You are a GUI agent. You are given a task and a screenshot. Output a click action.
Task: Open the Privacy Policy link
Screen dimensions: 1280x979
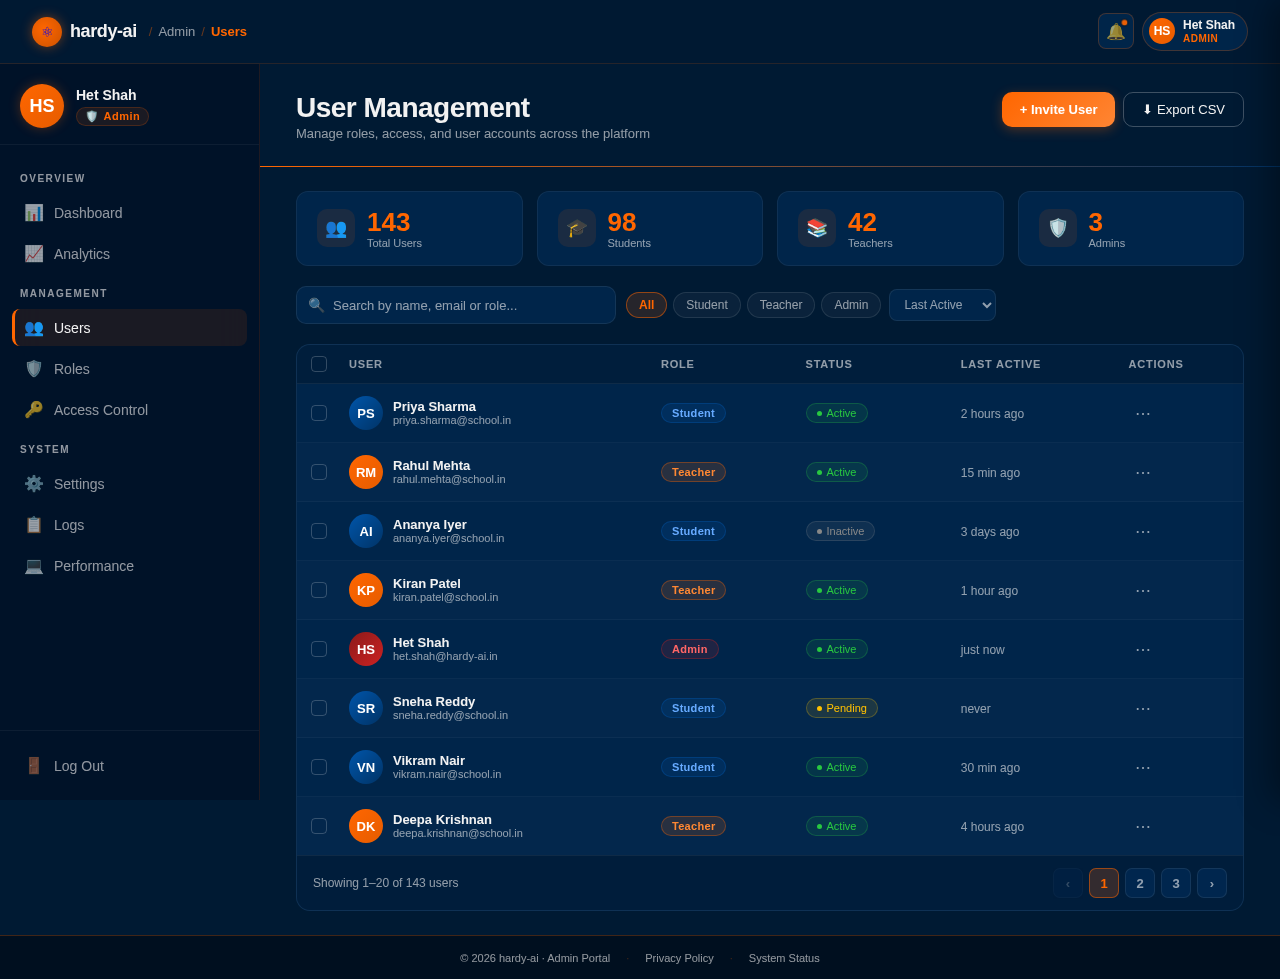[679, 957]
